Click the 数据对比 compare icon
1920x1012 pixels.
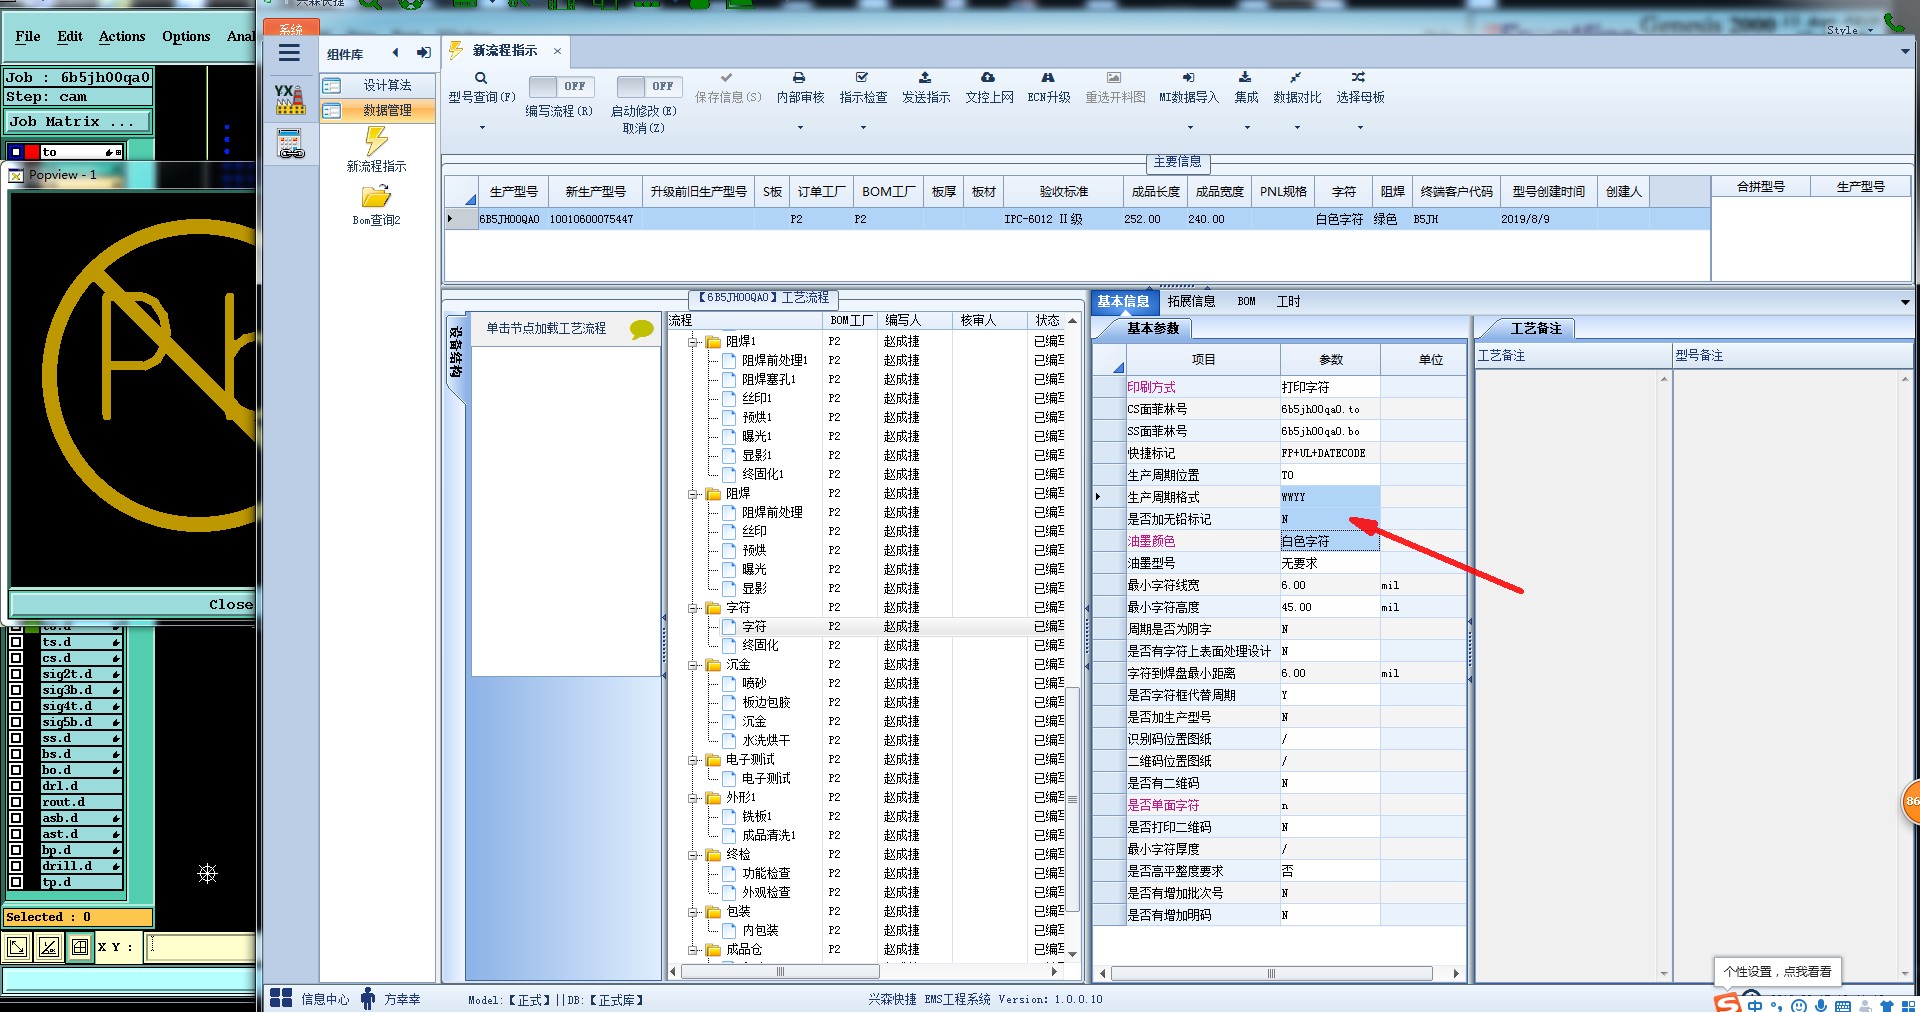[1296, 77]
